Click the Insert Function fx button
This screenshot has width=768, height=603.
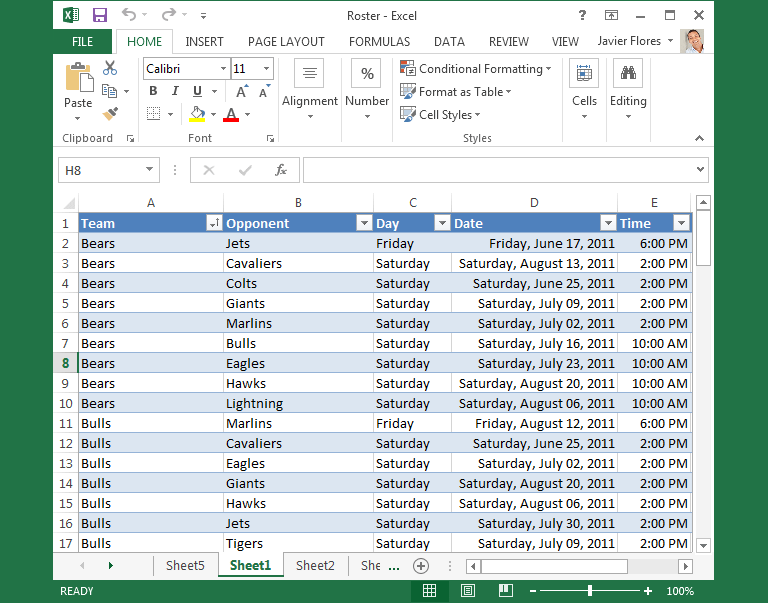(281, 170)
